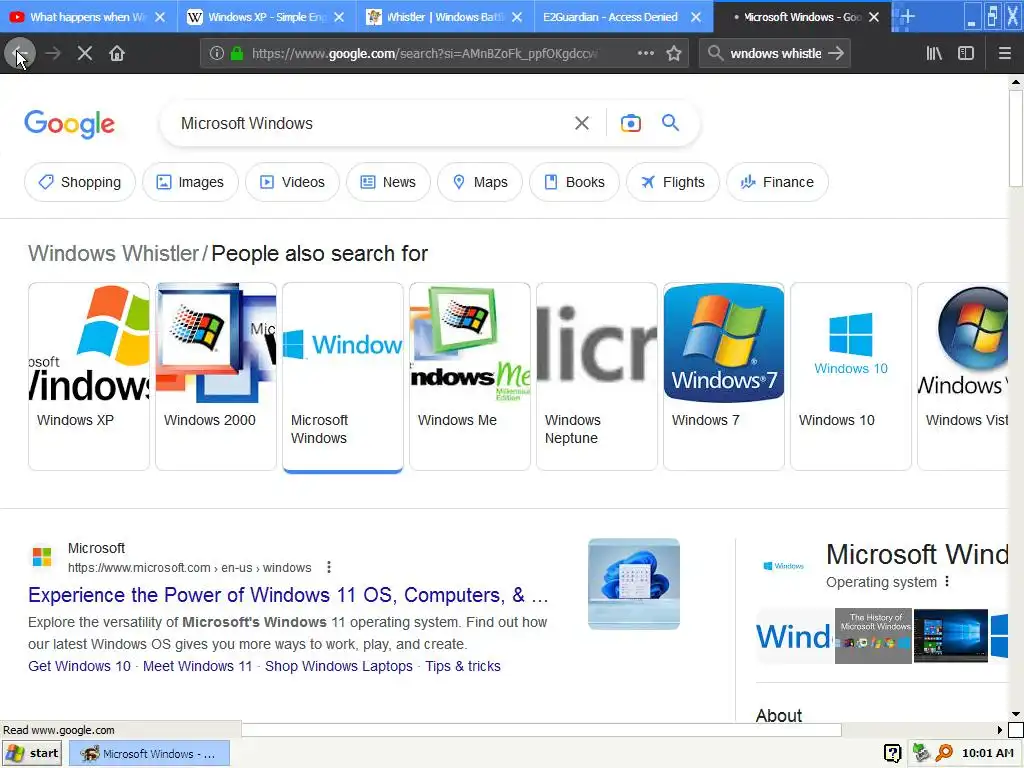
Task: Select the Windows Vista card
Action: 963,376
